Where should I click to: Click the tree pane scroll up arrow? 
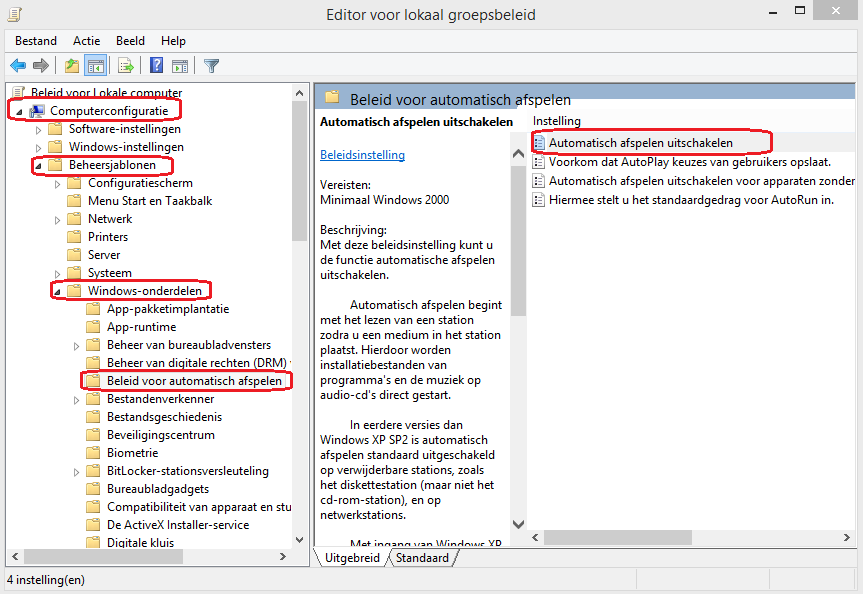click(x=299, y=92)
